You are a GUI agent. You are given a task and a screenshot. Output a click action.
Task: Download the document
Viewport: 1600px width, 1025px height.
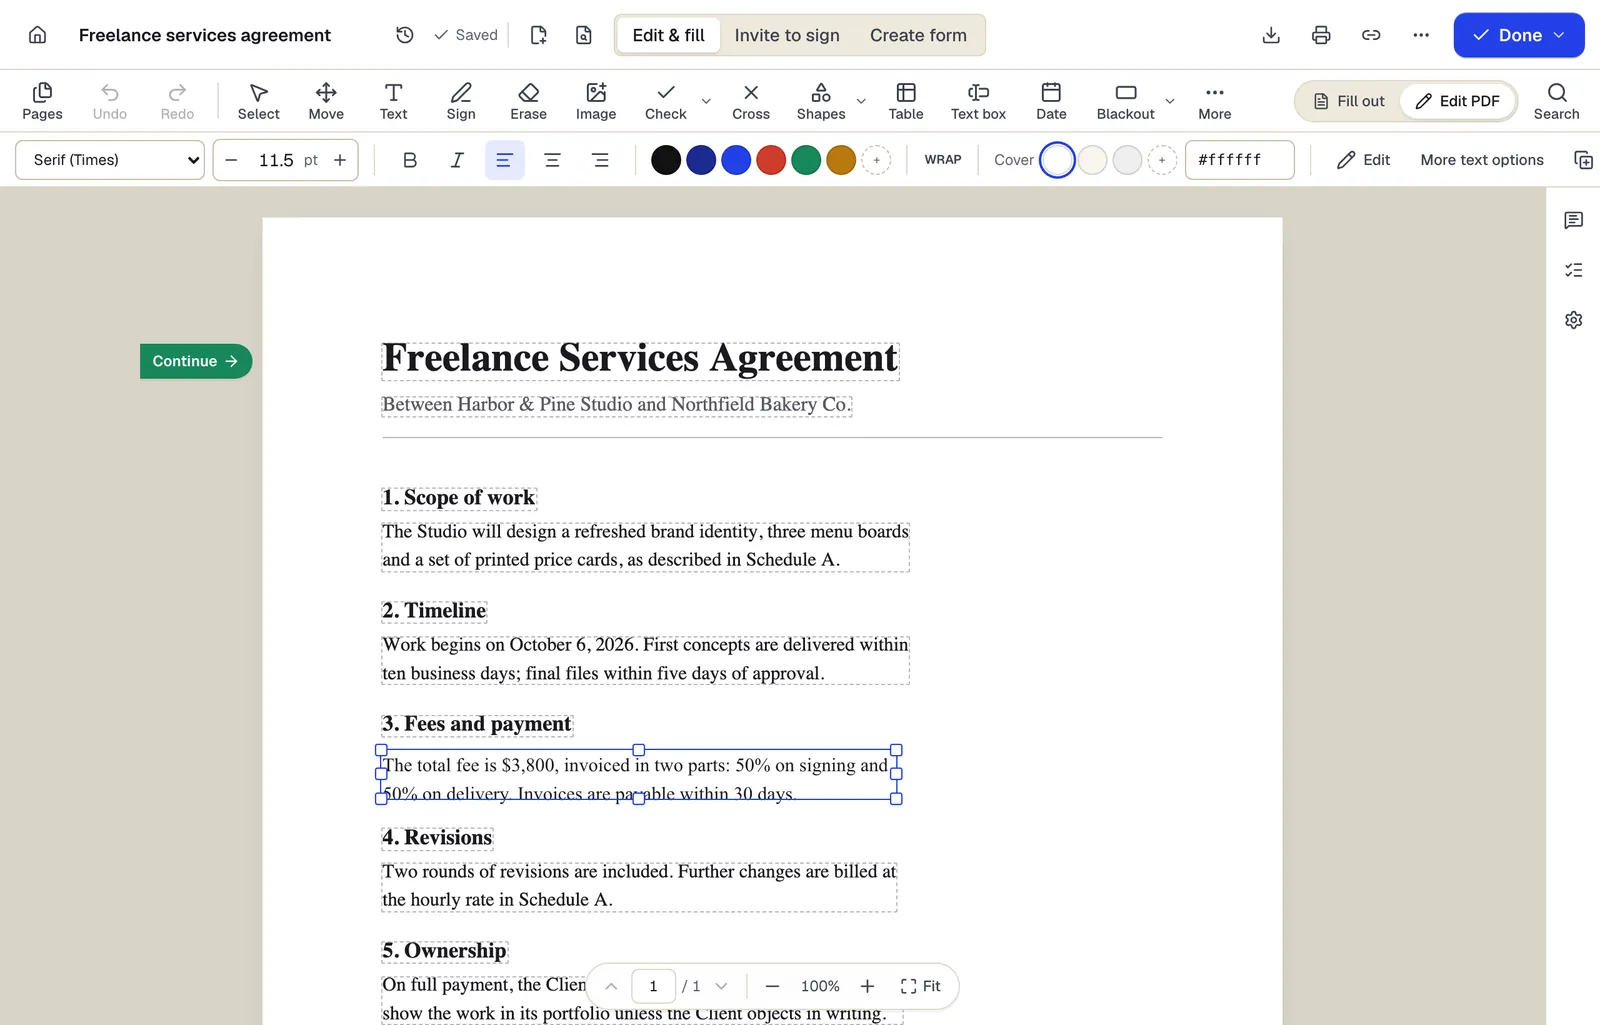point(1271,35)
